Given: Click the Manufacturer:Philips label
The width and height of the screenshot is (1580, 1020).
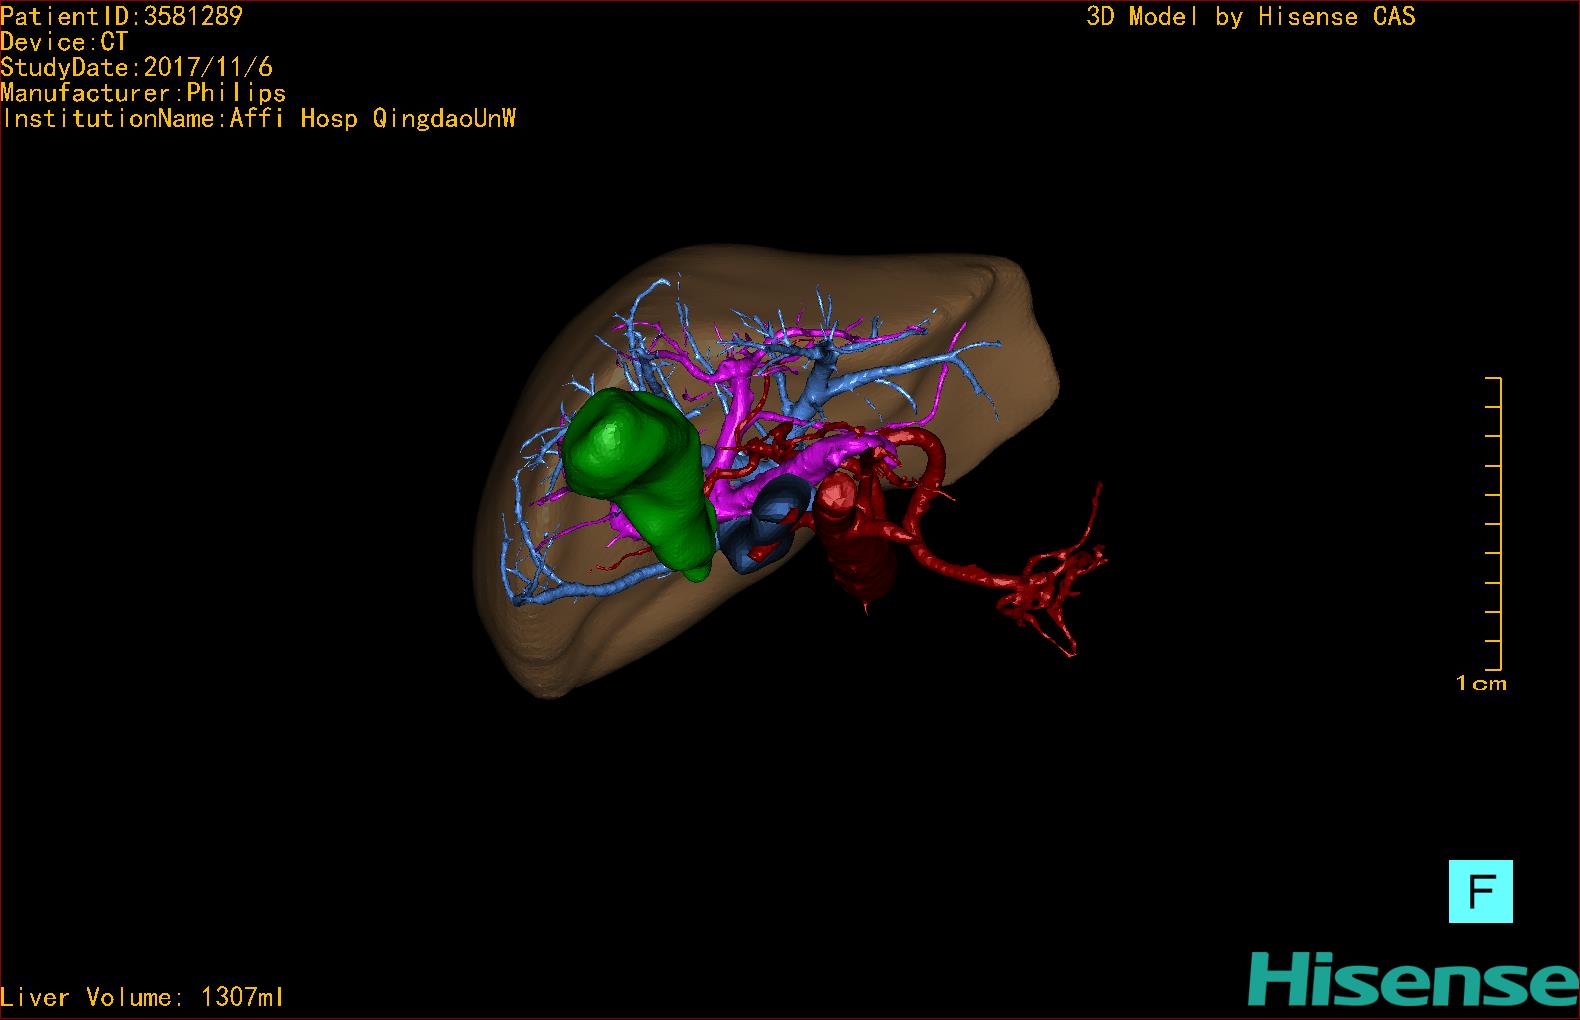Looking at the screenshot, I should point(143,93).
